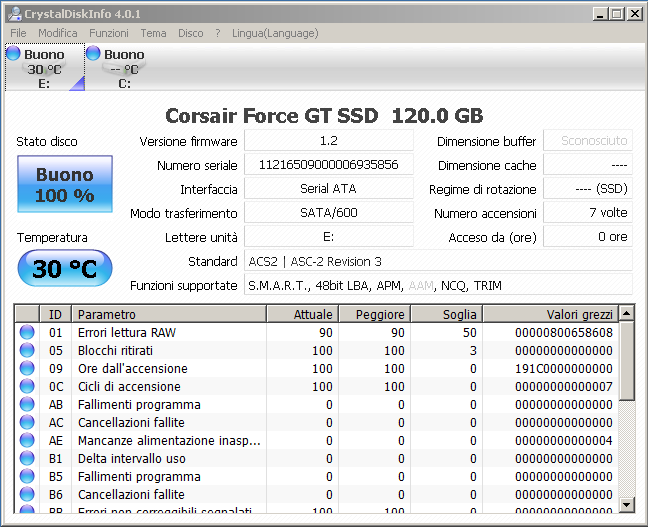Click the status orb for Cicli di accensione
Screen dimensions: 648x527
[27, 386]
